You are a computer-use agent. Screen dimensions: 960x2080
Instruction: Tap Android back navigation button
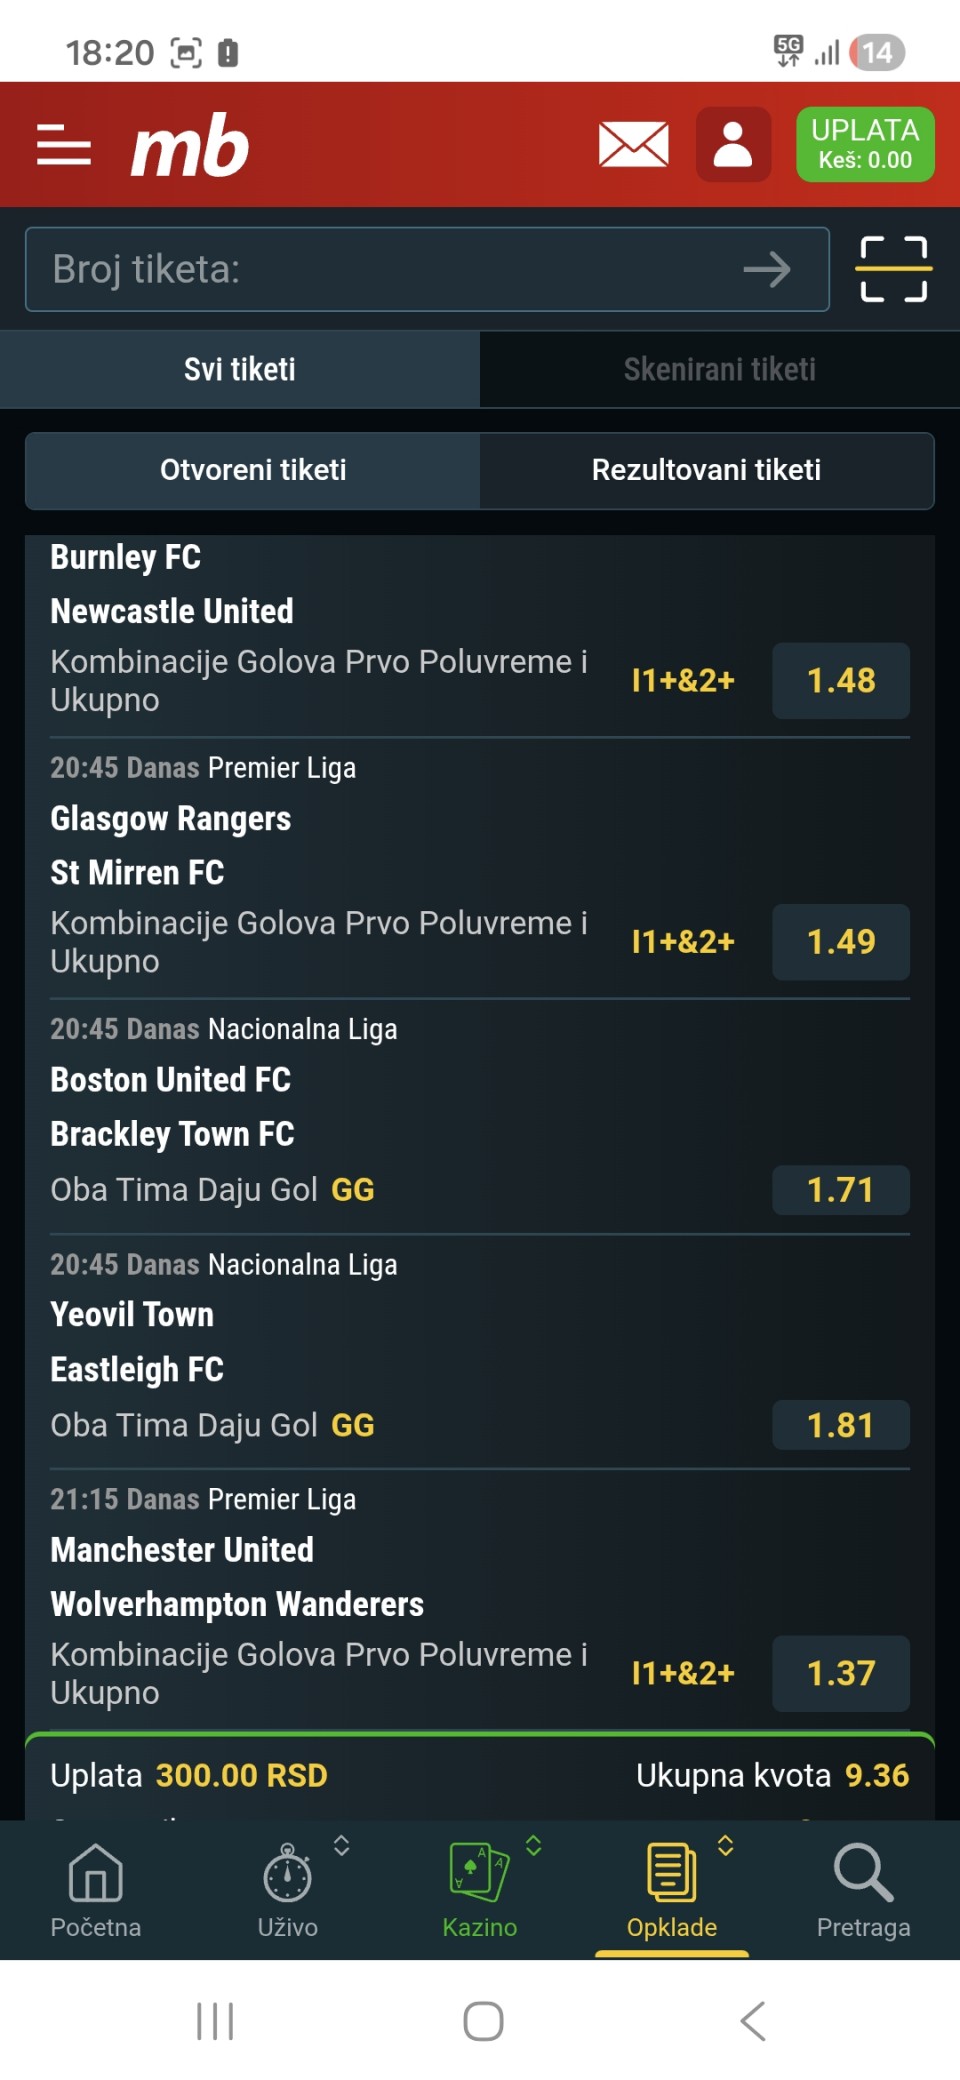(x=753, y=2021)
